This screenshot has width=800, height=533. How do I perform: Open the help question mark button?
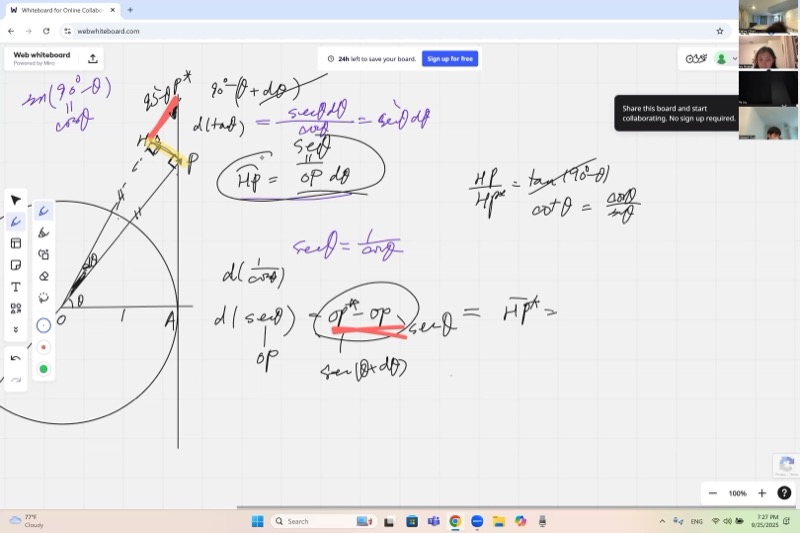click(785, 493)
